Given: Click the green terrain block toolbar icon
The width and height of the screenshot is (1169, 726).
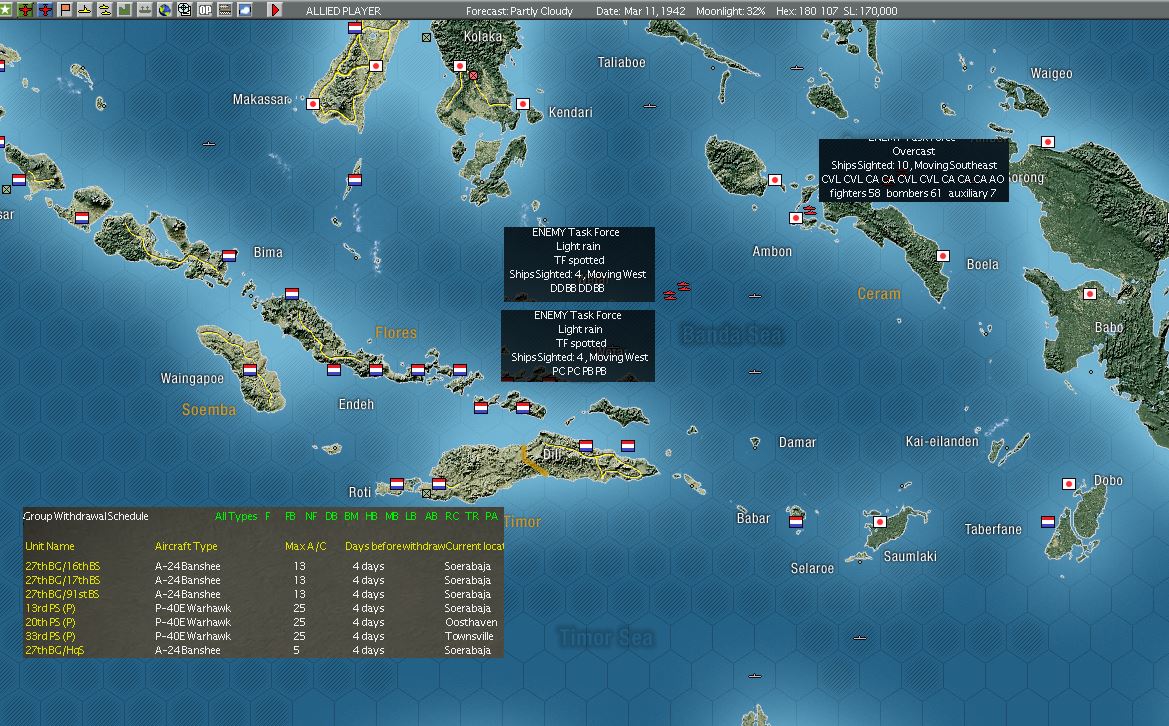Looking at the screenshot, I should [x=125, y=10].
